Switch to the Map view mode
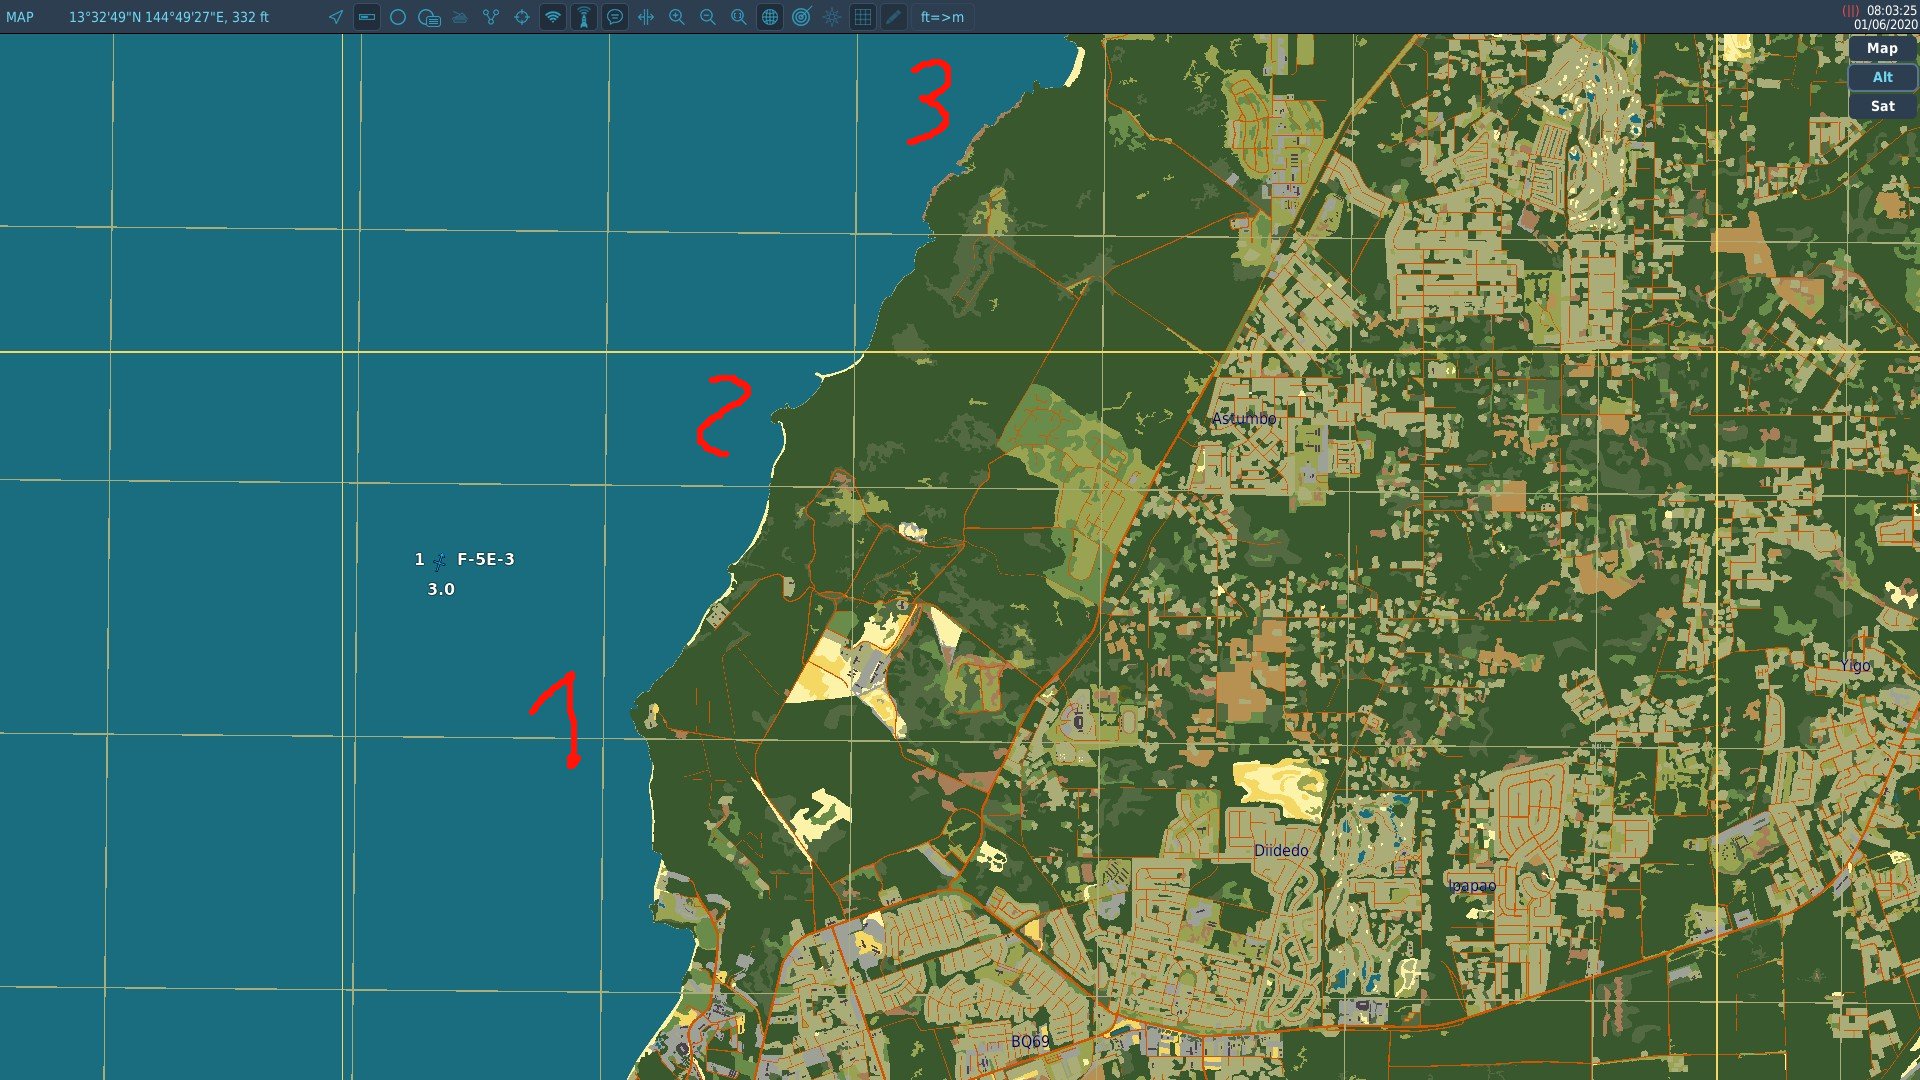Viewport: 1920px width, 1080px height. 1882,48
